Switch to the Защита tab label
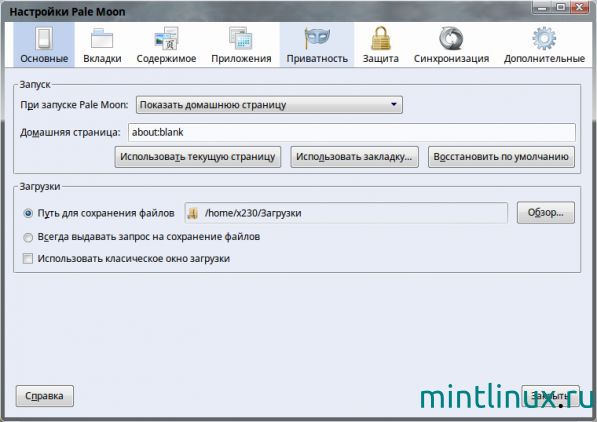The height and width of the screenshot is (422, 597). (380, 59)
